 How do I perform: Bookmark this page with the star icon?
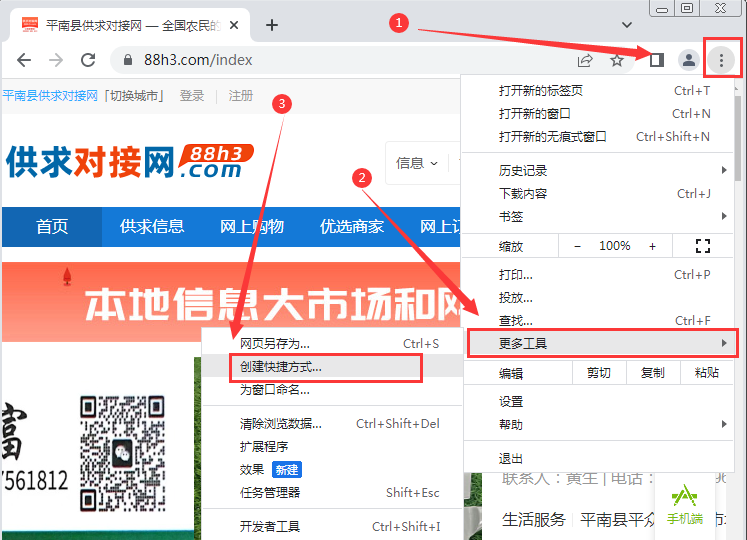point(617,60)
